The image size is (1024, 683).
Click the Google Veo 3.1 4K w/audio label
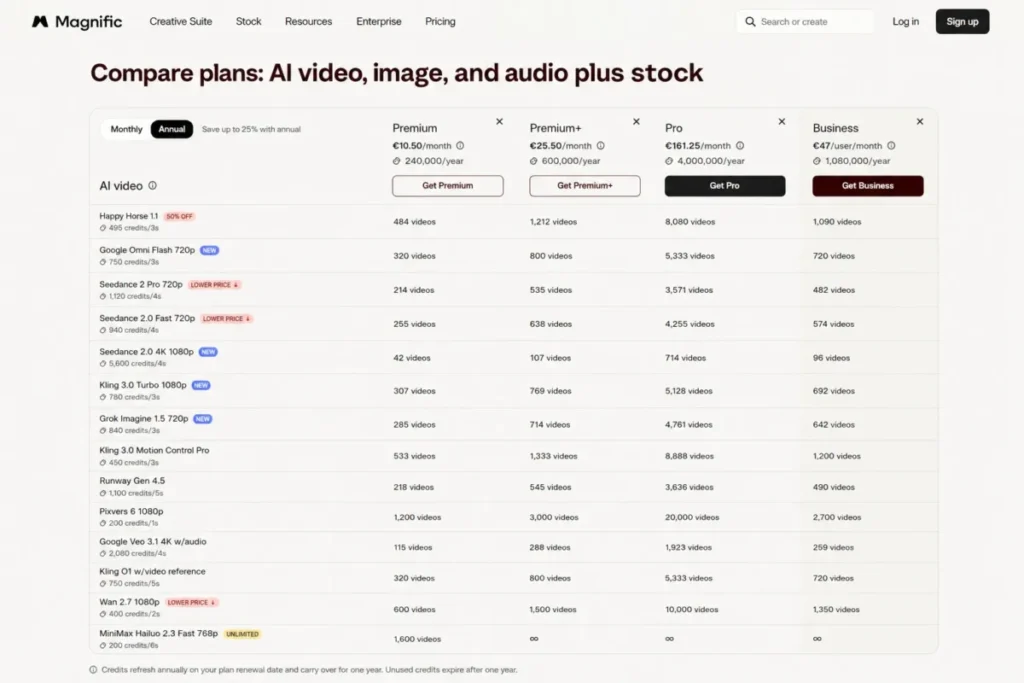[x=153, y=541]
